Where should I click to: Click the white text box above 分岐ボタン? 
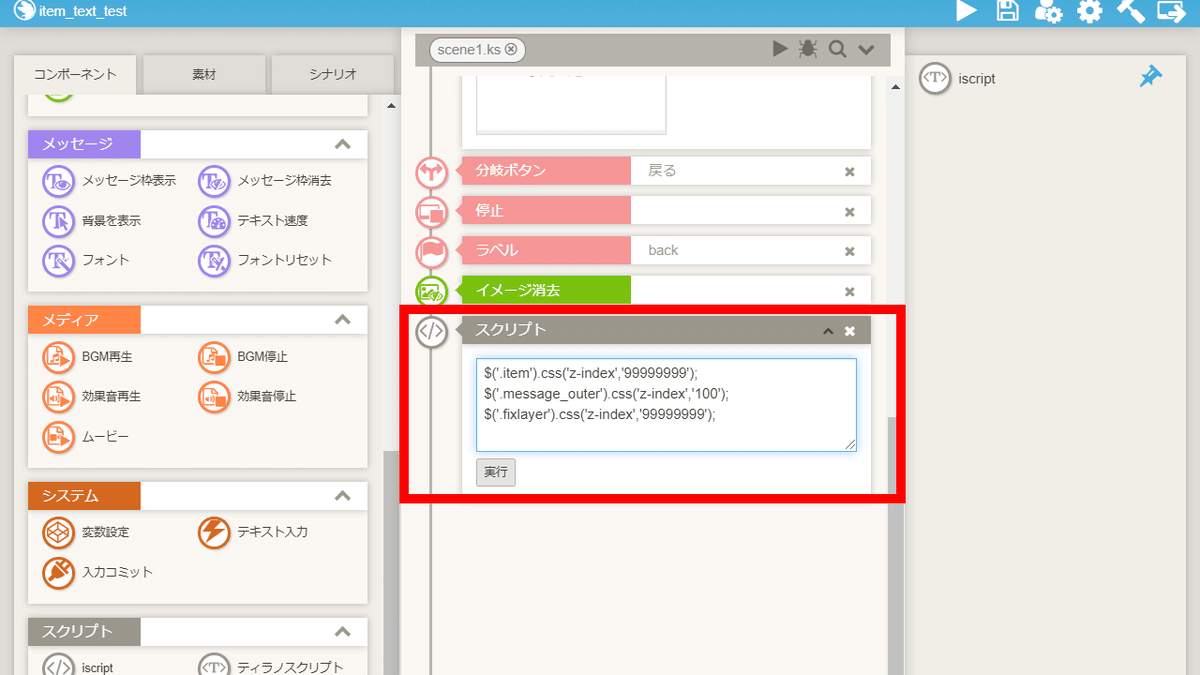coord(571,105)
